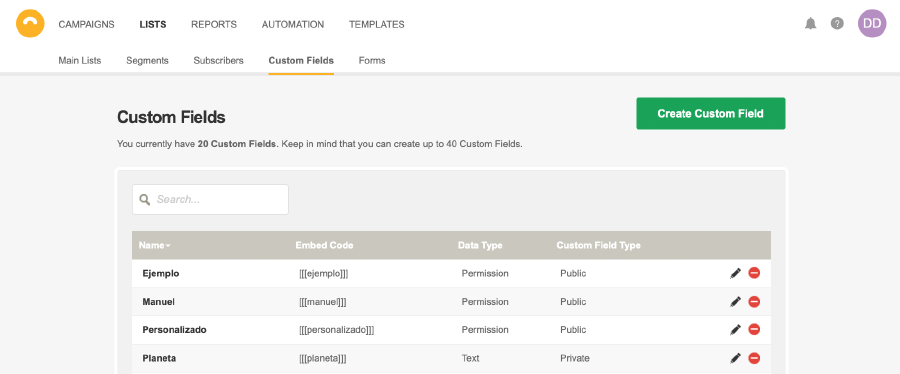The height and width of the screenshot is (374, 900).
Task: Delete the Ejemplo custom field
Action: point(754,273)
